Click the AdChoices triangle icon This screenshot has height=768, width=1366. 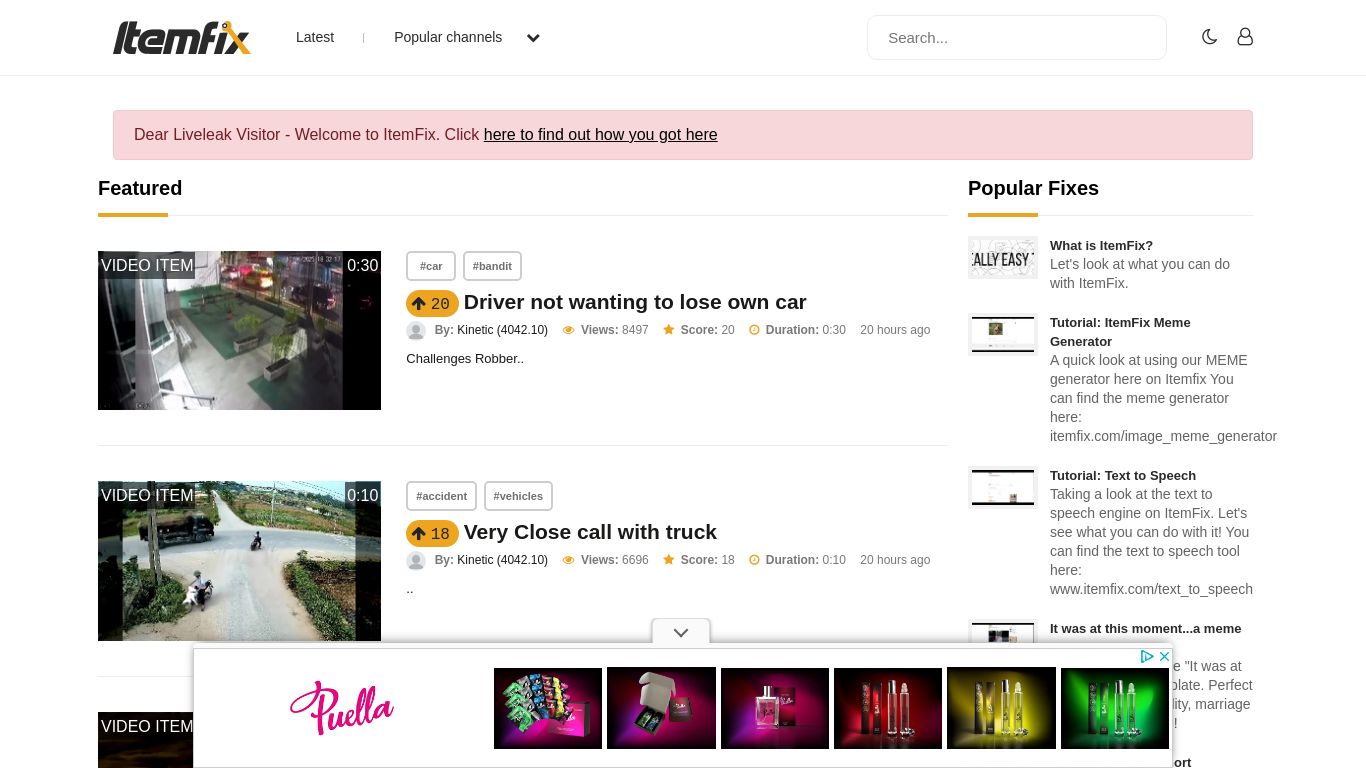click(x=1147, y=656)
